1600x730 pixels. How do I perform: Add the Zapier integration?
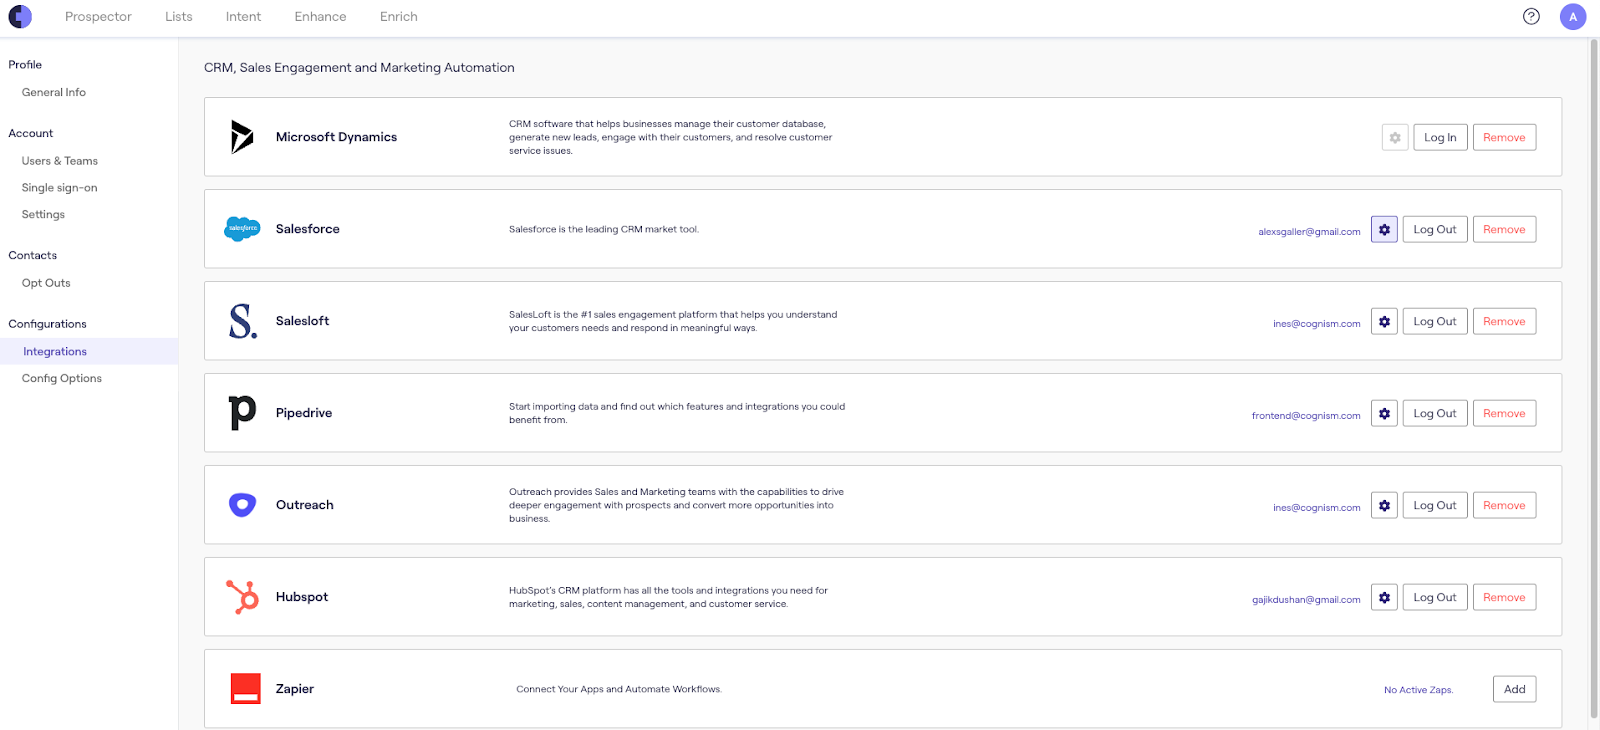(1515, 690)
